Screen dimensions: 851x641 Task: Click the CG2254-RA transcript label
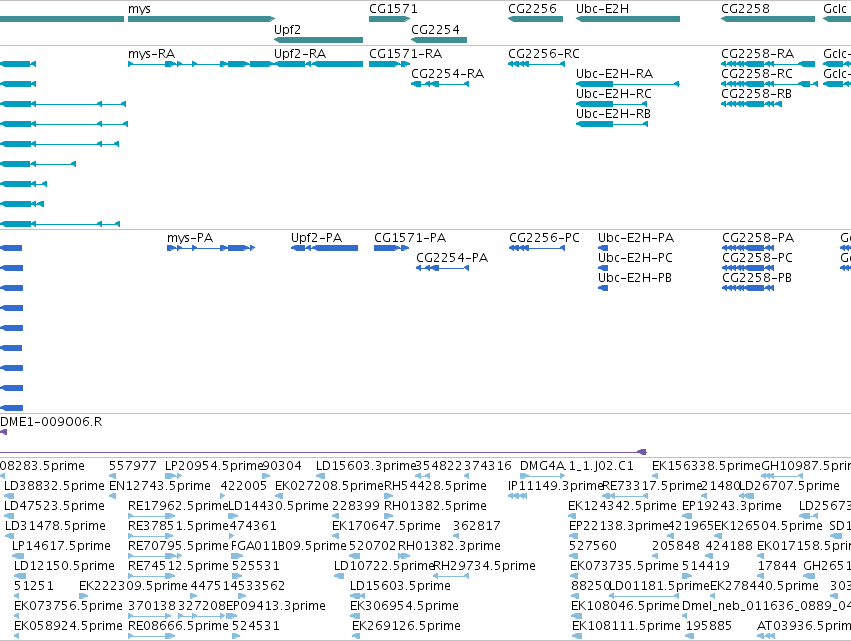coord(447,74)
